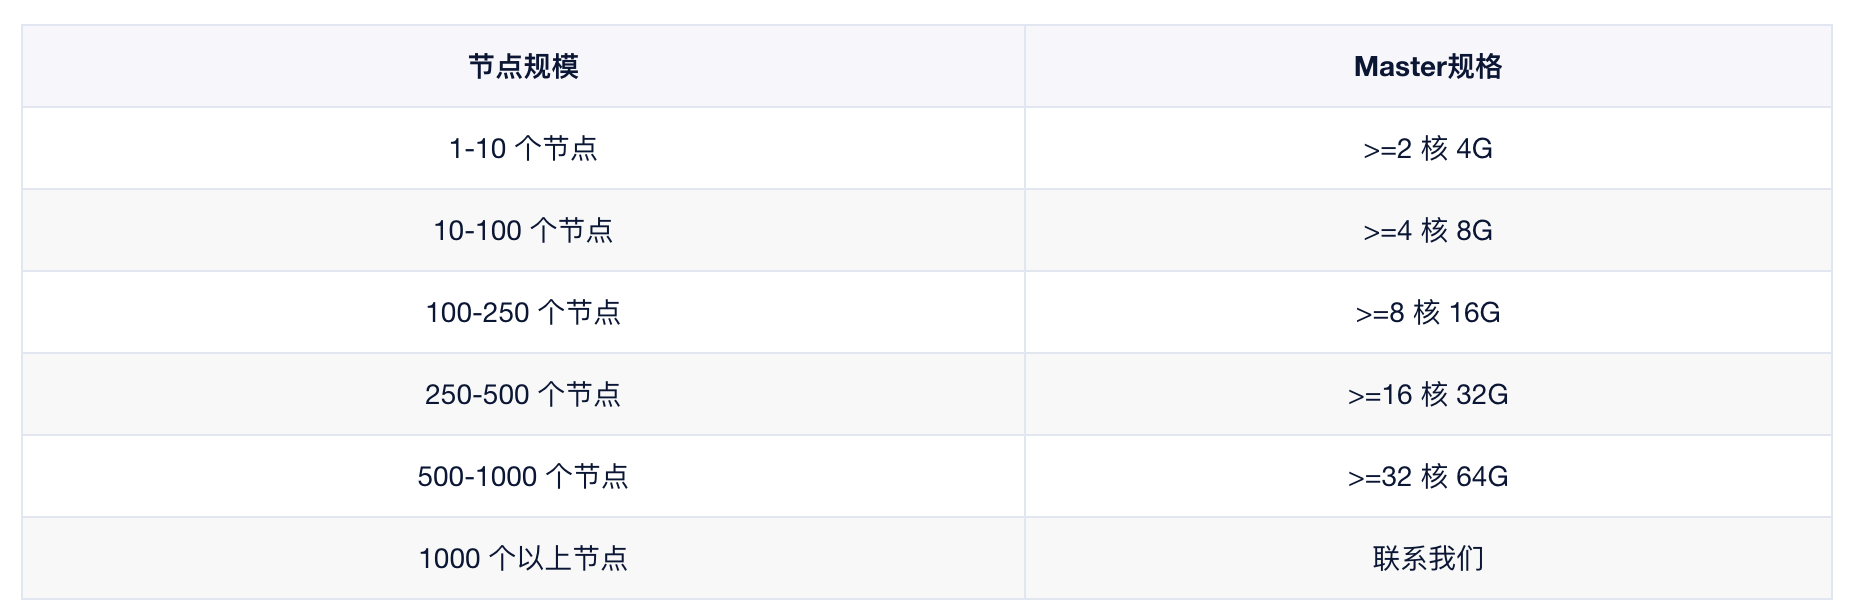Click the '>=8 核 16G' spec cell

pyautogui.click(x=1427, y=313)
